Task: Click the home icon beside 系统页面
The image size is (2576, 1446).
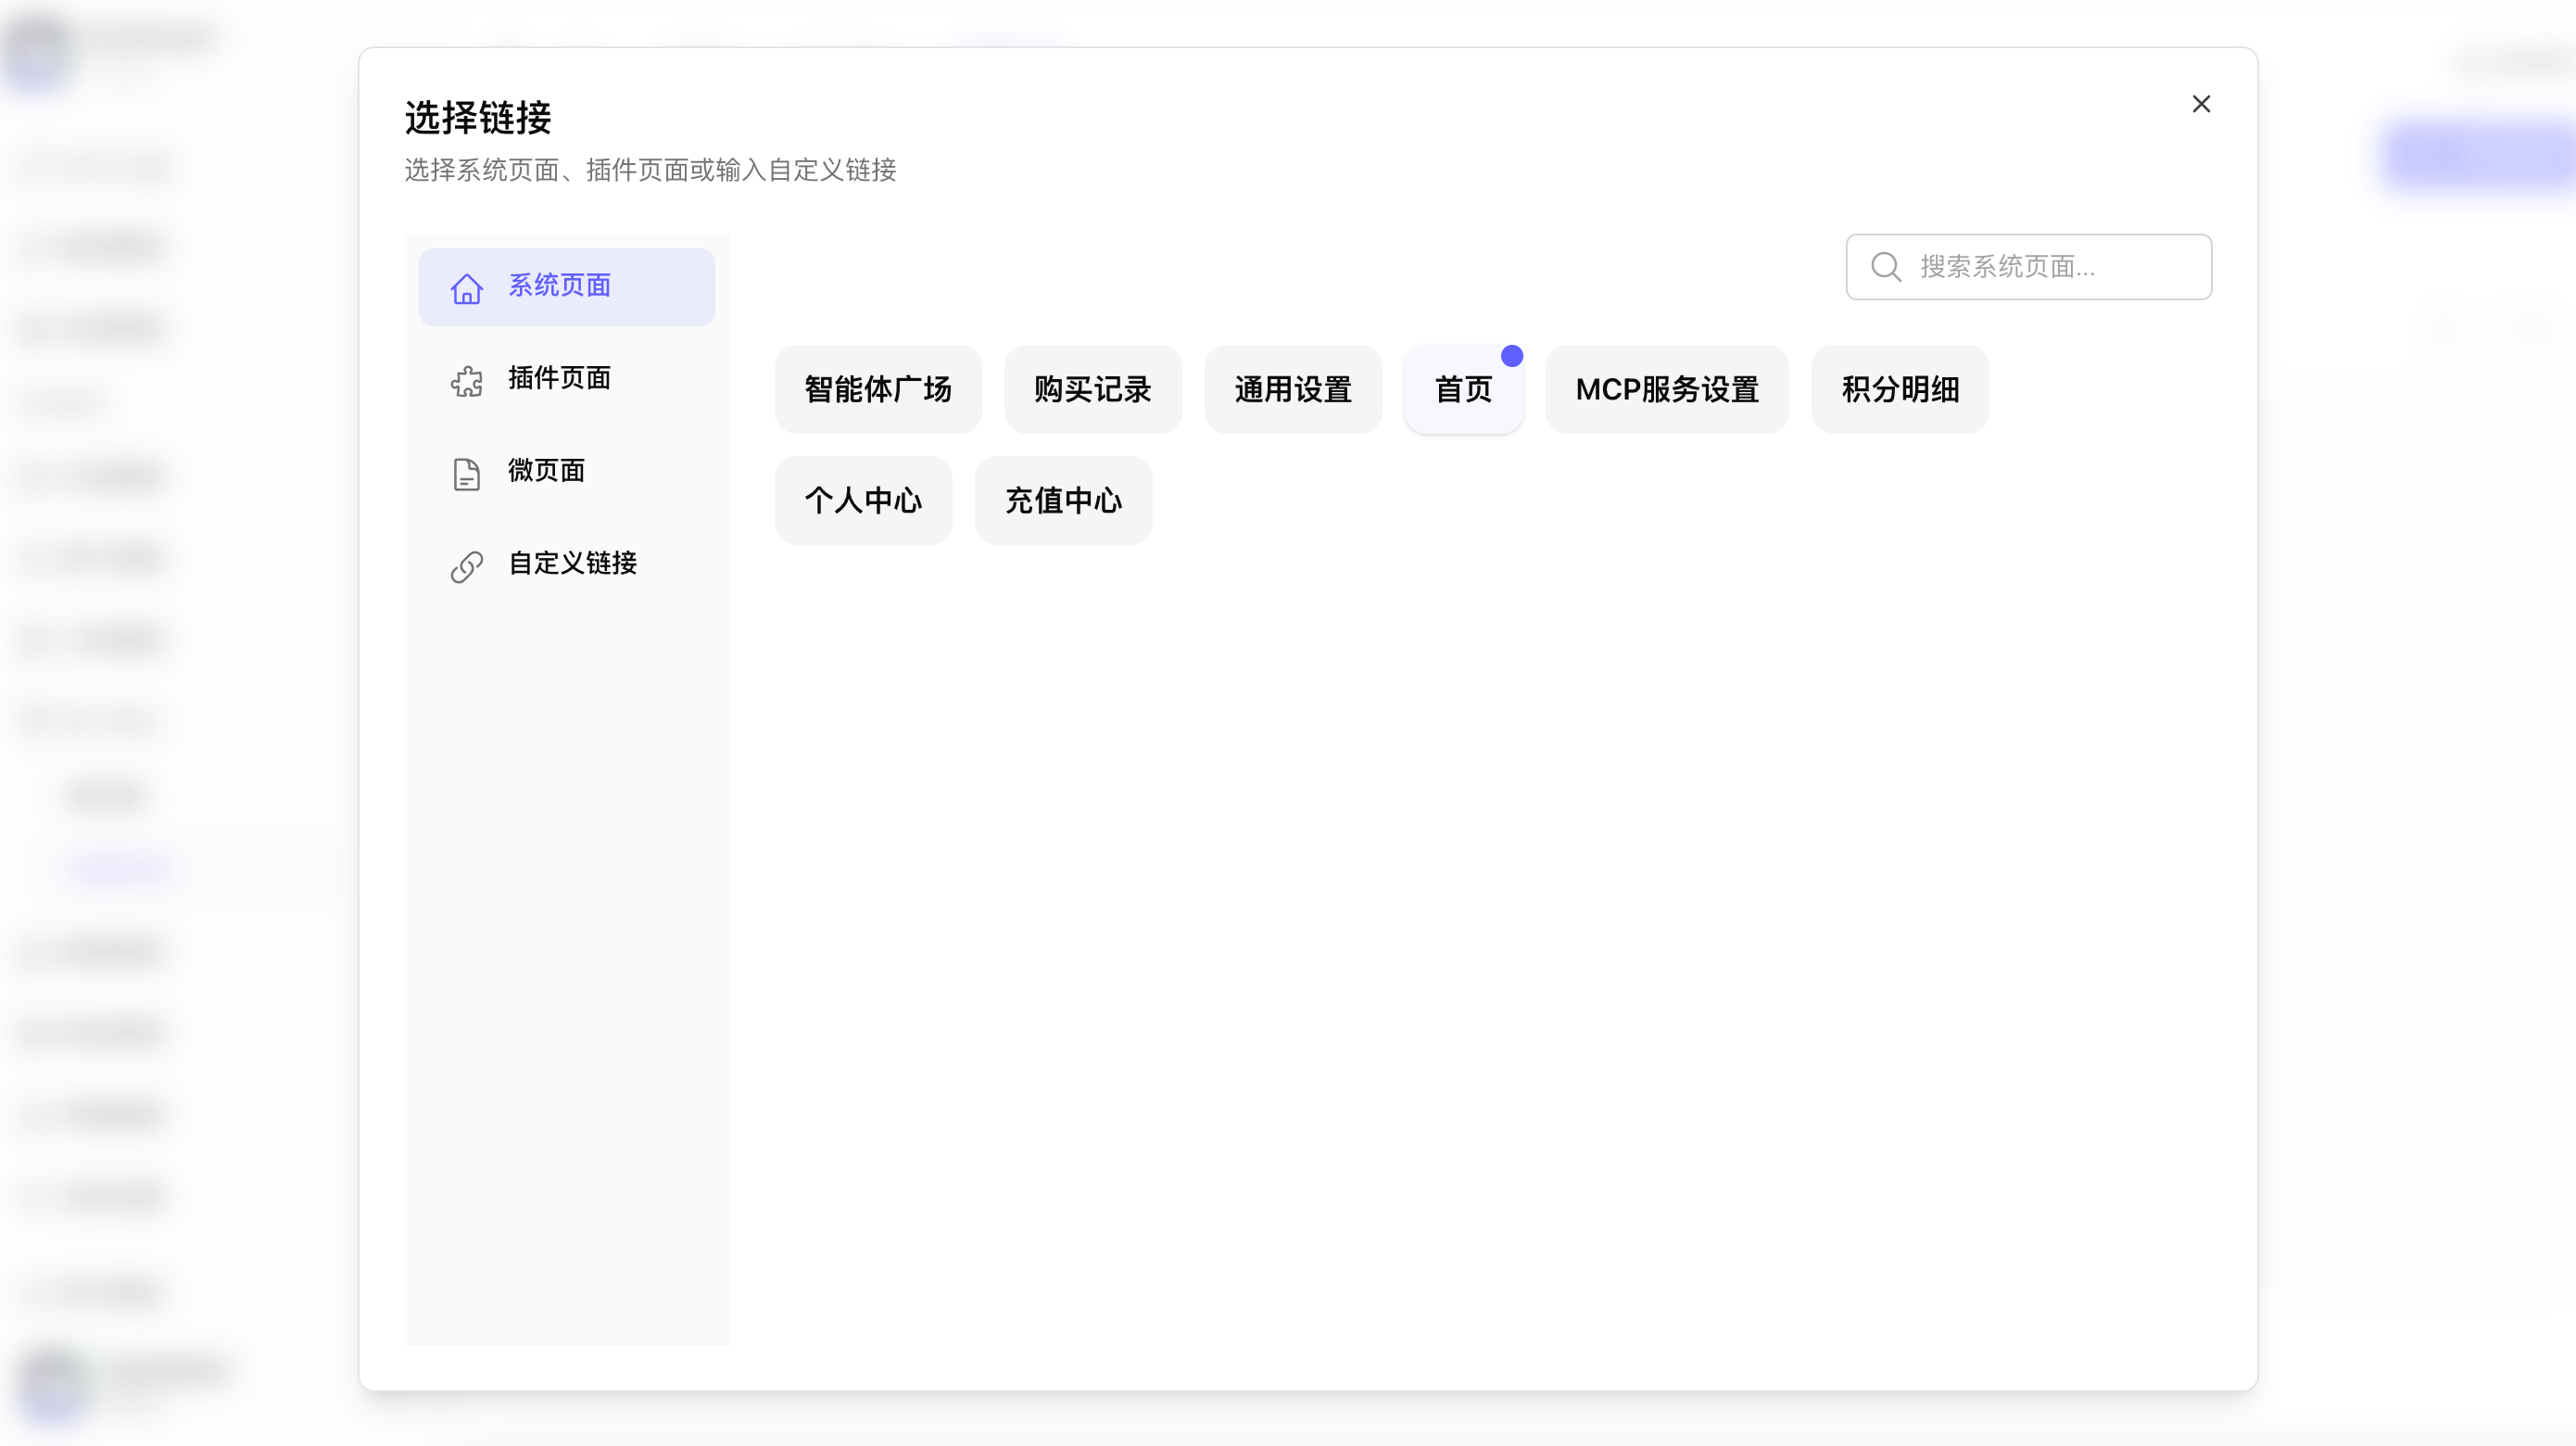Action: pos(466,288)
